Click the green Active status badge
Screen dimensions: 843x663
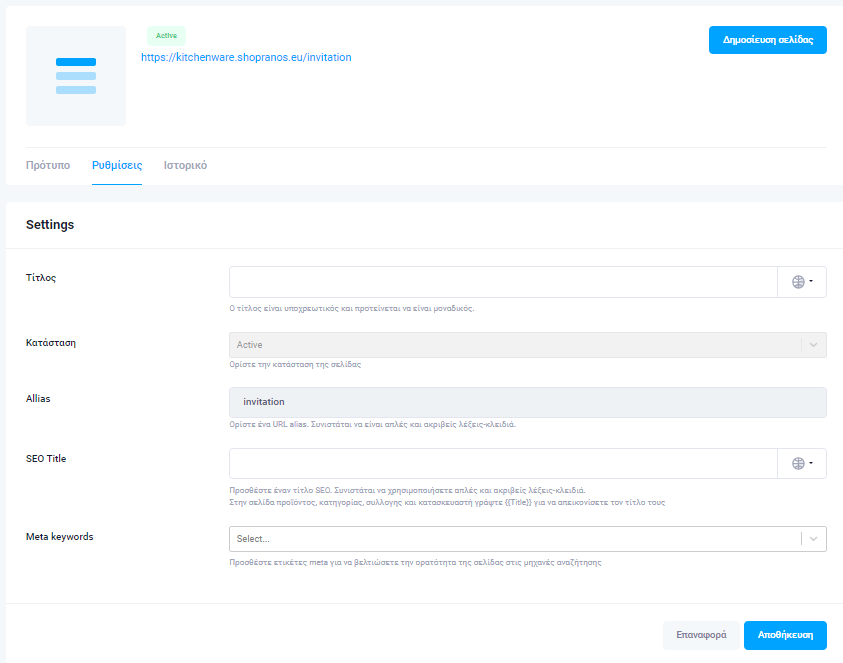(166, 35)
